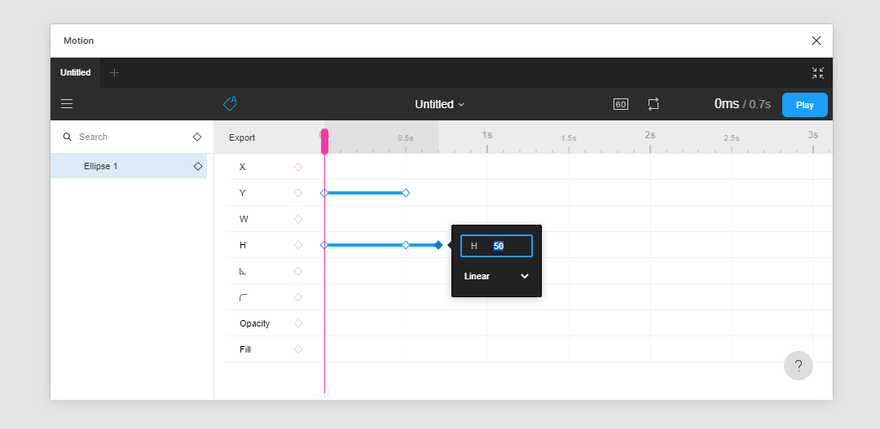Open the hamburger menu icon
Image resolution: width=880 pixels, height=429 pixels.
tap(67, 104)
